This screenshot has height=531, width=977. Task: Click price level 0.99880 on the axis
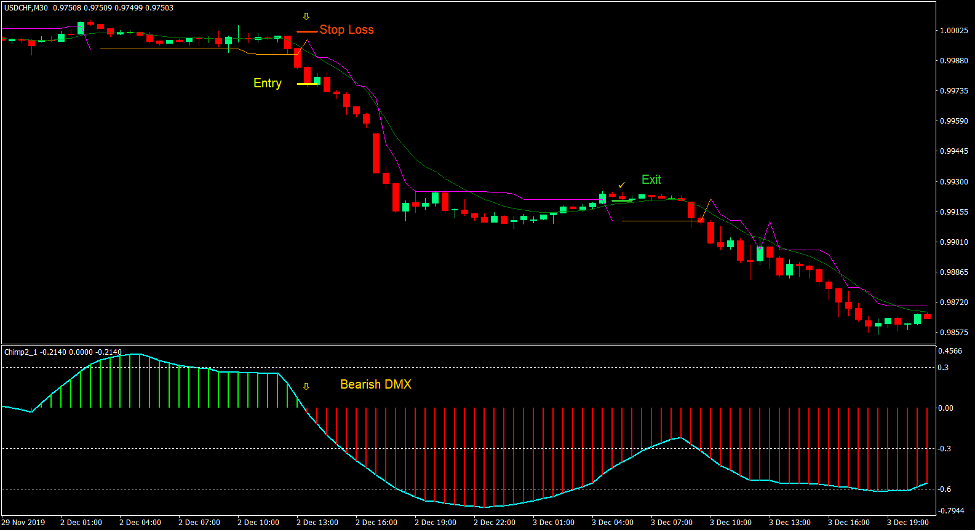(x=953, y=61)
